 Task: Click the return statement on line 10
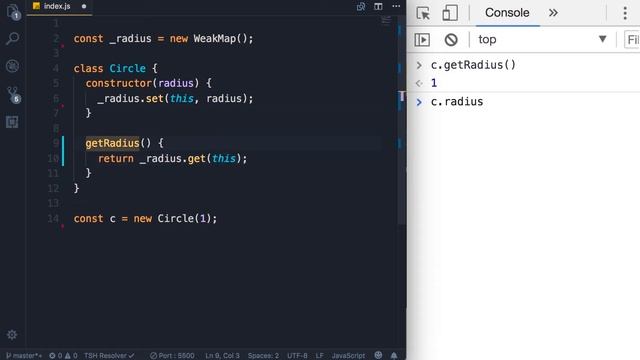click(x=172, y=158)
